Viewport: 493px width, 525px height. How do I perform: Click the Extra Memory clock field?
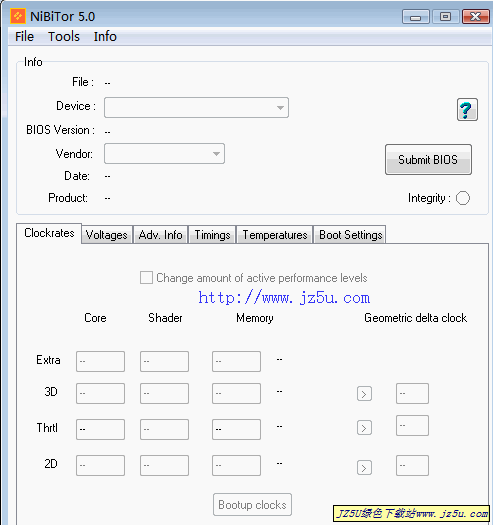click(236, 361)
